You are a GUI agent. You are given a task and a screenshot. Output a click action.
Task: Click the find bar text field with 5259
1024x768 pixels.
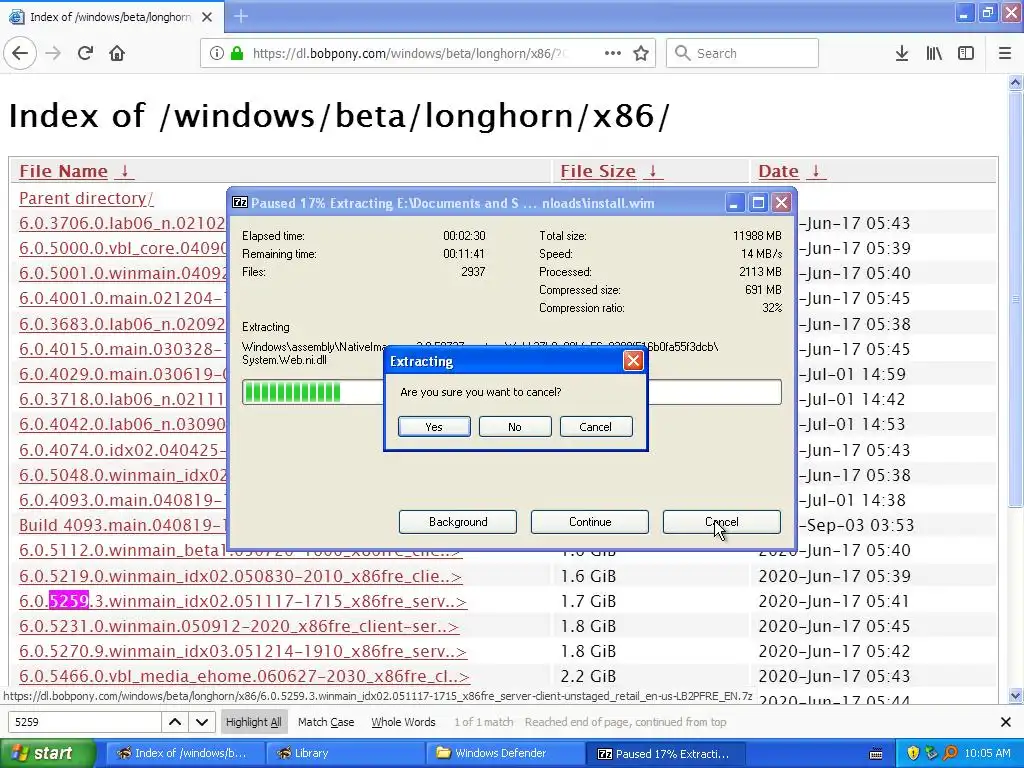coord(85,722)
